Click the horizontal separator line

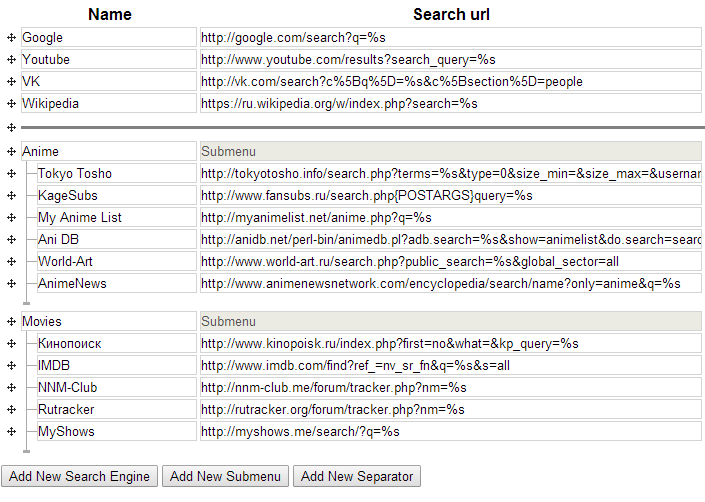[x=362, y=128]
